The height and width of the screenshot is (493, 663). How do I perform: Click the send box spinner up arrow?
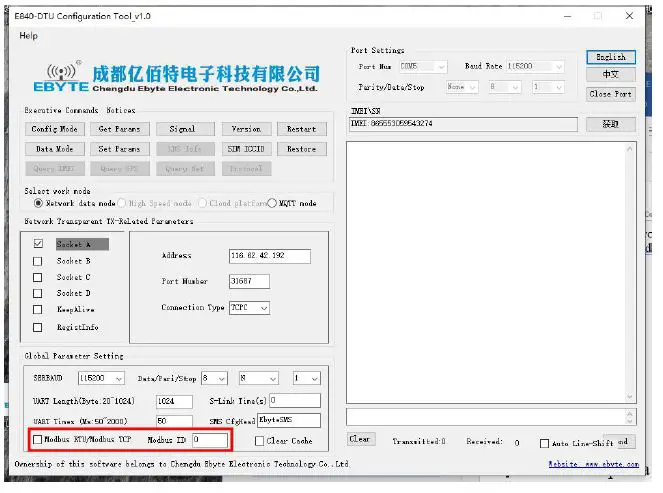point(630,413)
